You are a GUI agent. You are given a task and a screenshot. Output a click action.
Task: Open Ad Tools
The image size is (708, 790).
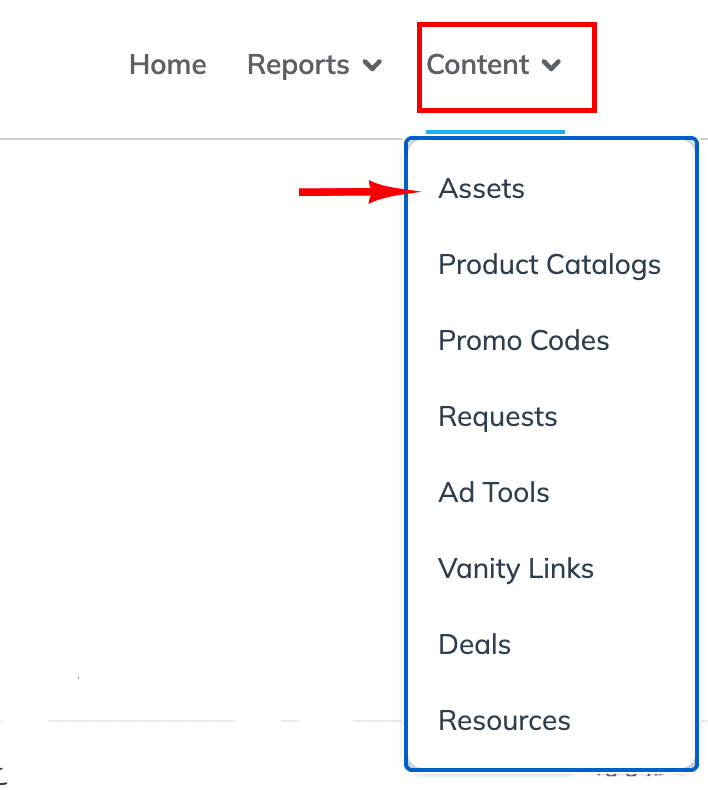493,493
